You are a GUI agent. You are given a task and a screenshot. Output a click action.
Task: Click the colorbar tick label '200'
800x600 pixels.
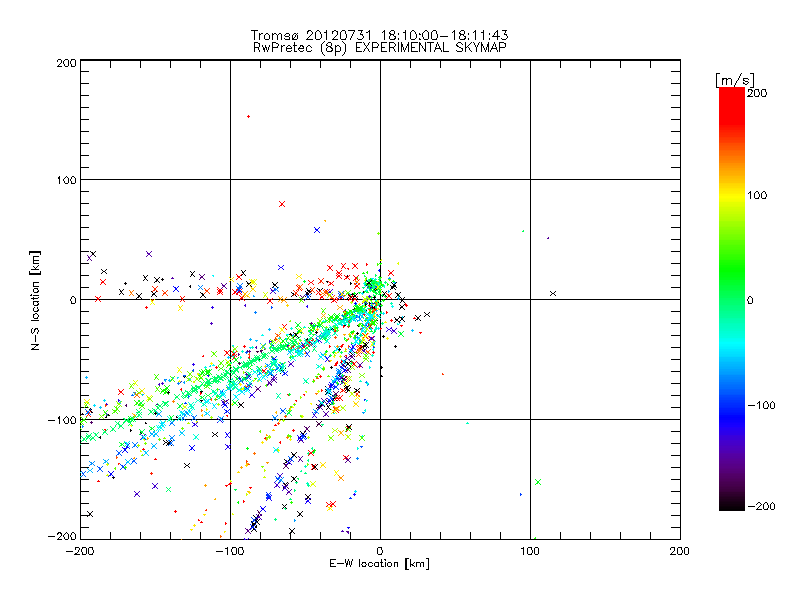[x=757, y=93]
